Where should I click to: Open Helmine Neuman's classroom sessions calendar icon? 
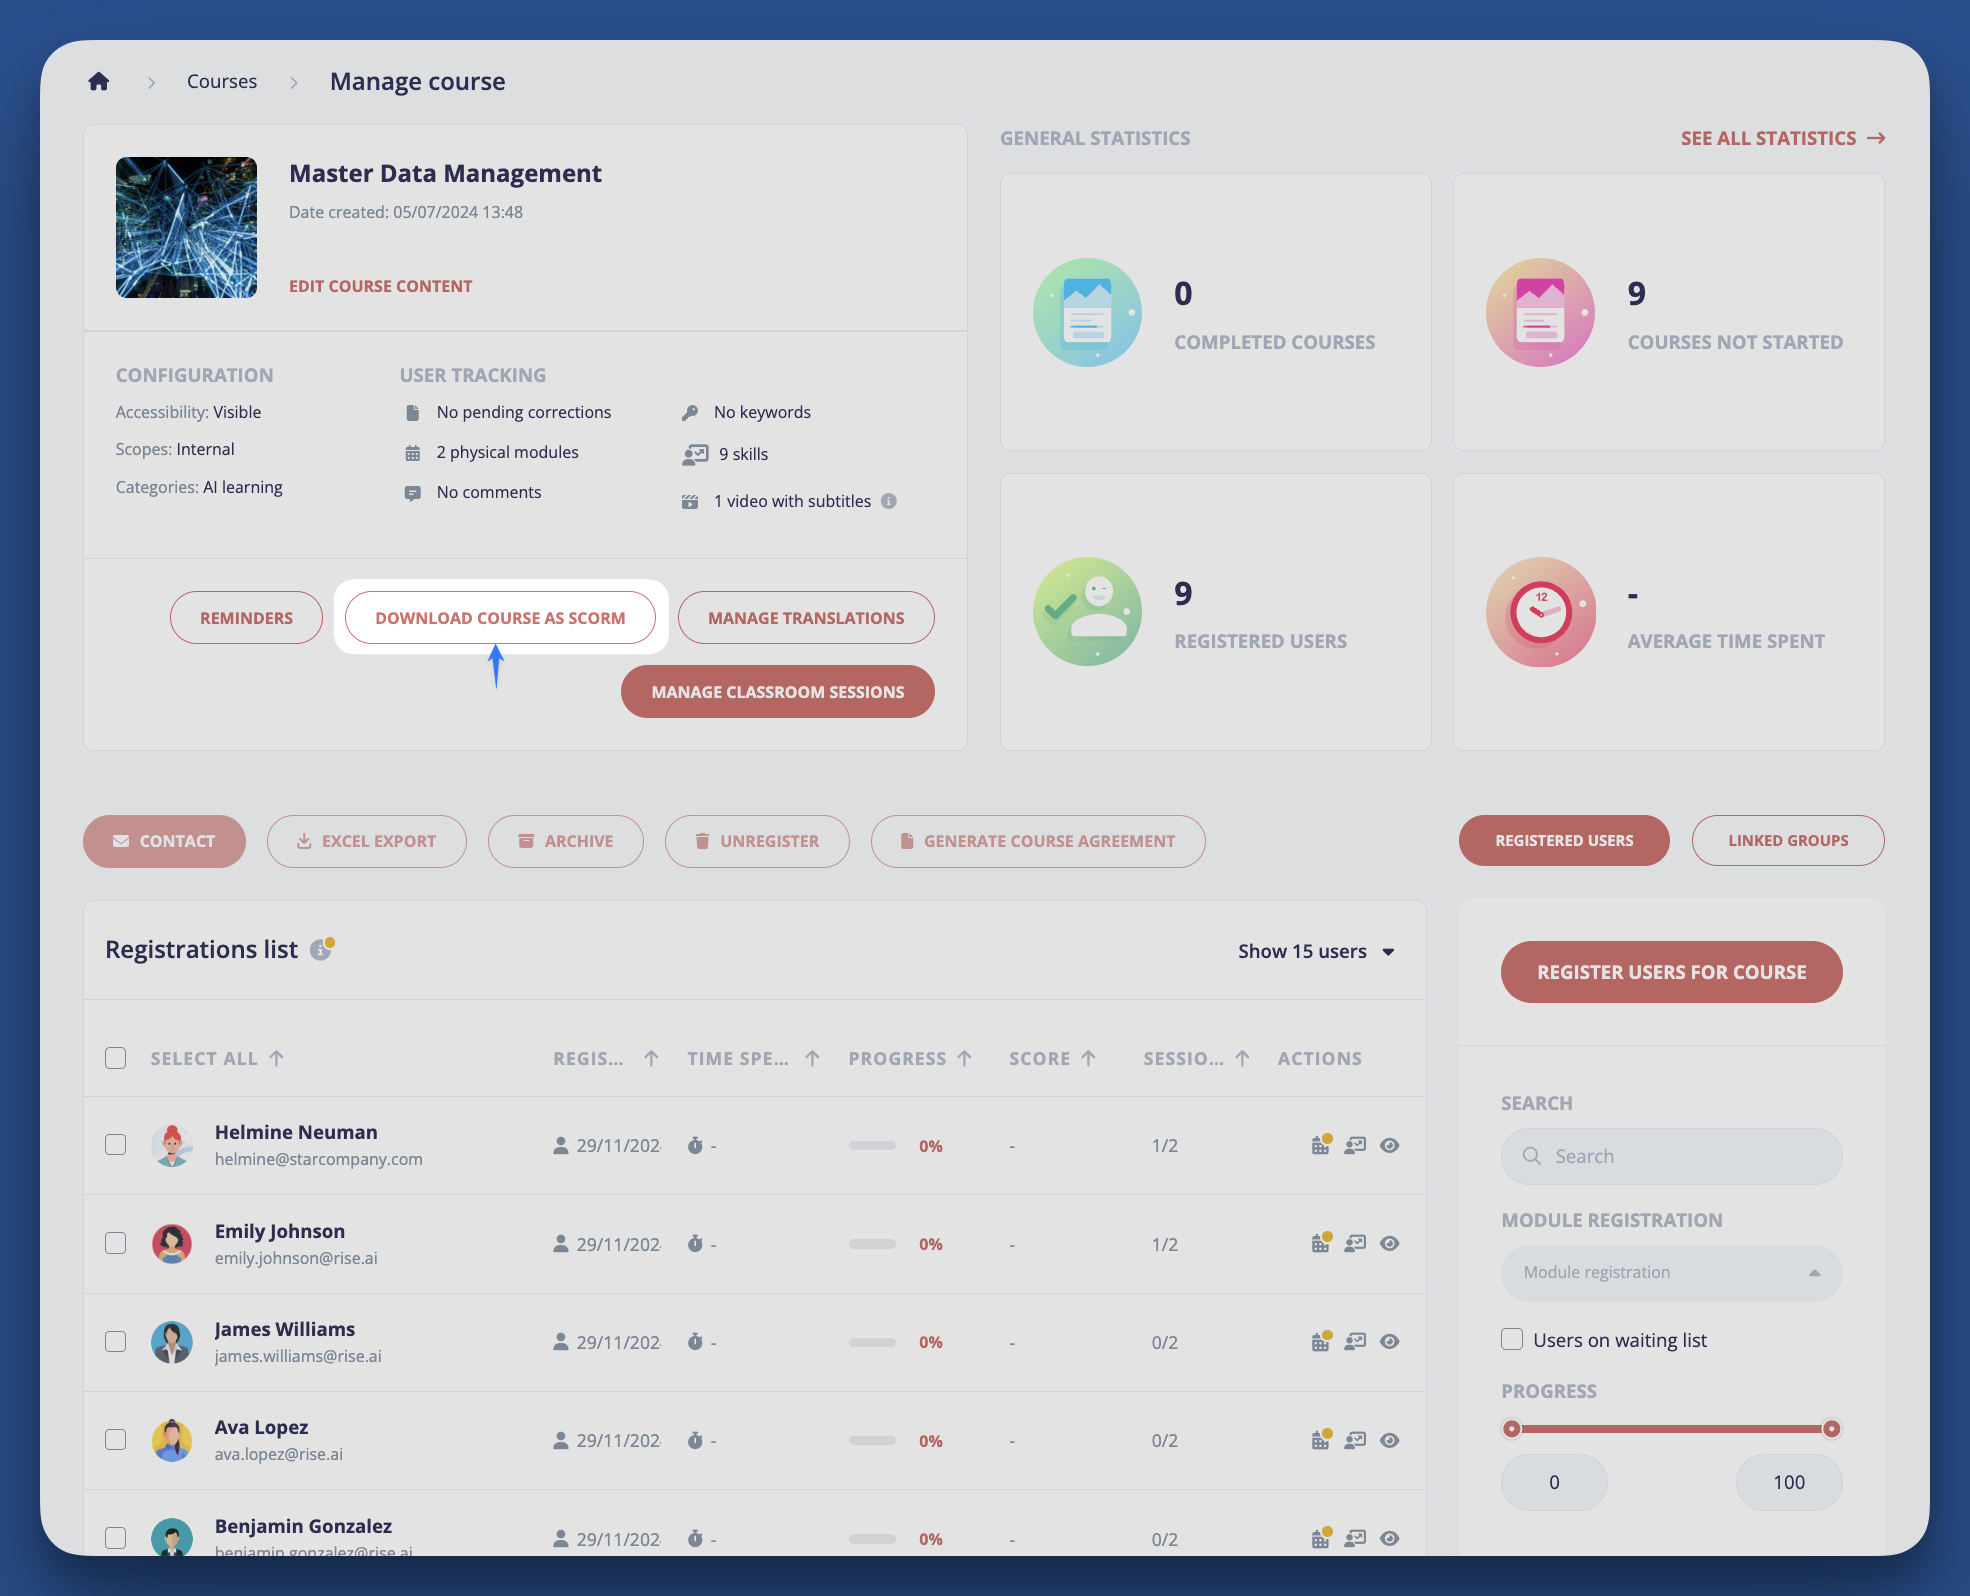pyautogui.click(x=1321, y=1145)
